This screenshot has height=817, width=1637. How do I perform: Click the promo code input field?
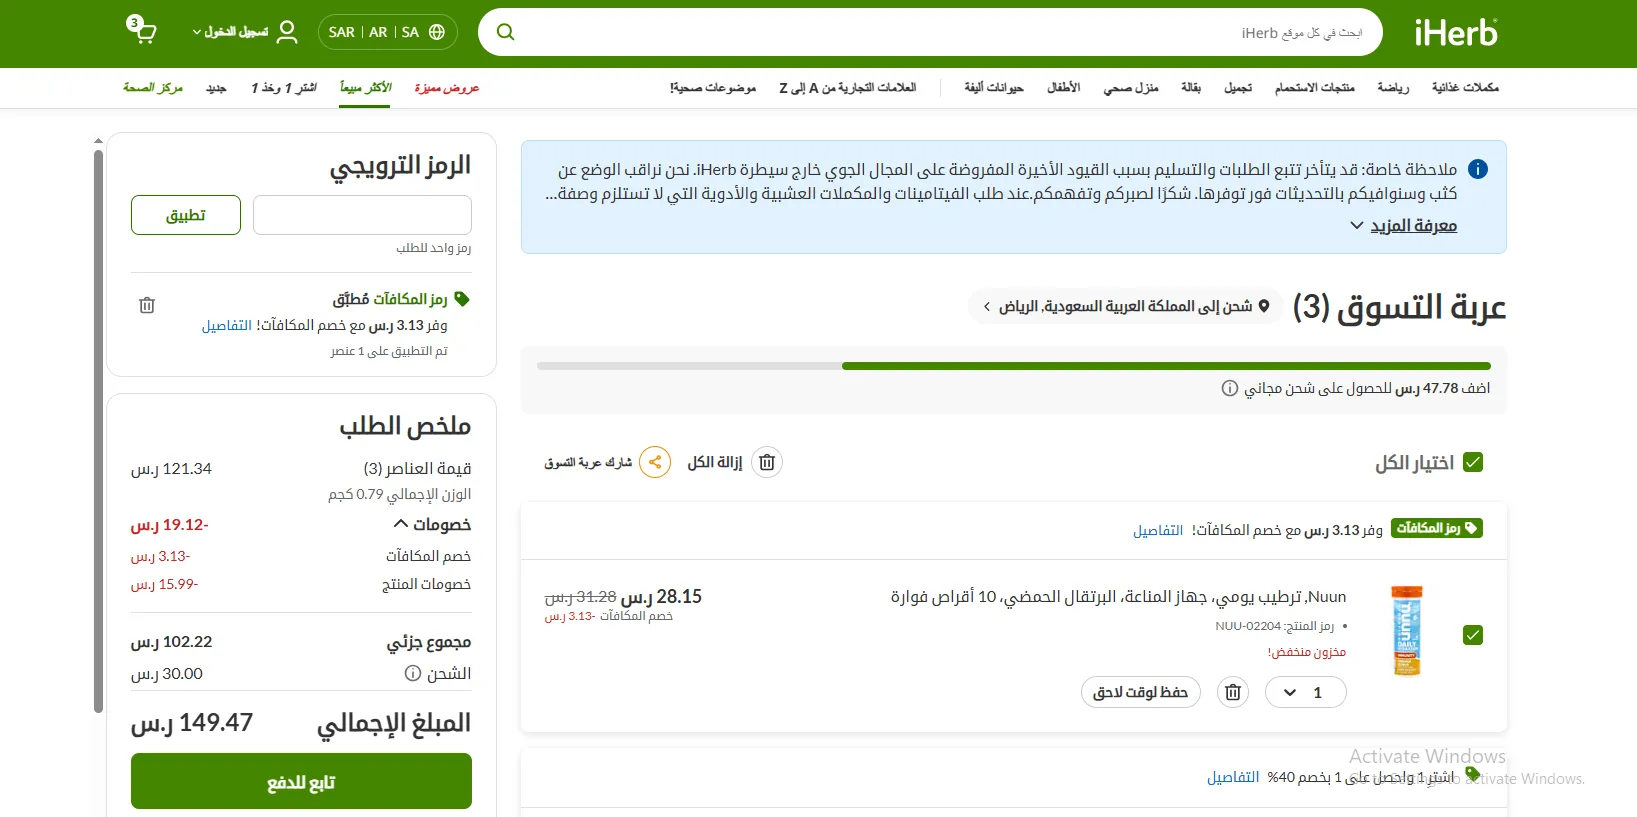pyautogui.click(x=362, y=215)
